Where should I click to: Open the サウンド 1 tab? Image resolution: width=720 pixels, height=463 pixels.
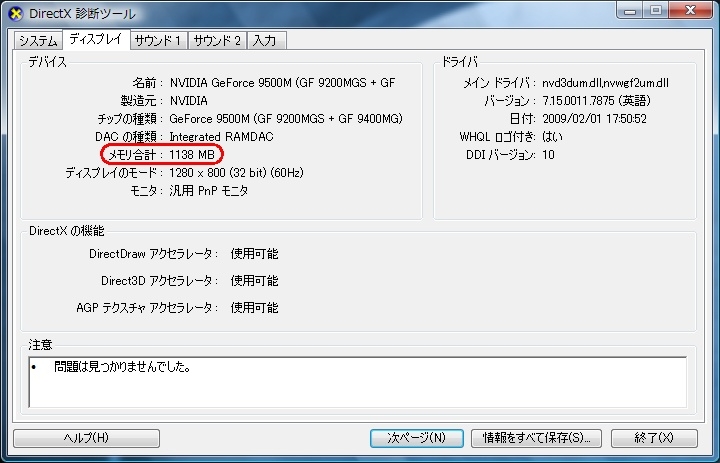click(158, 40)
